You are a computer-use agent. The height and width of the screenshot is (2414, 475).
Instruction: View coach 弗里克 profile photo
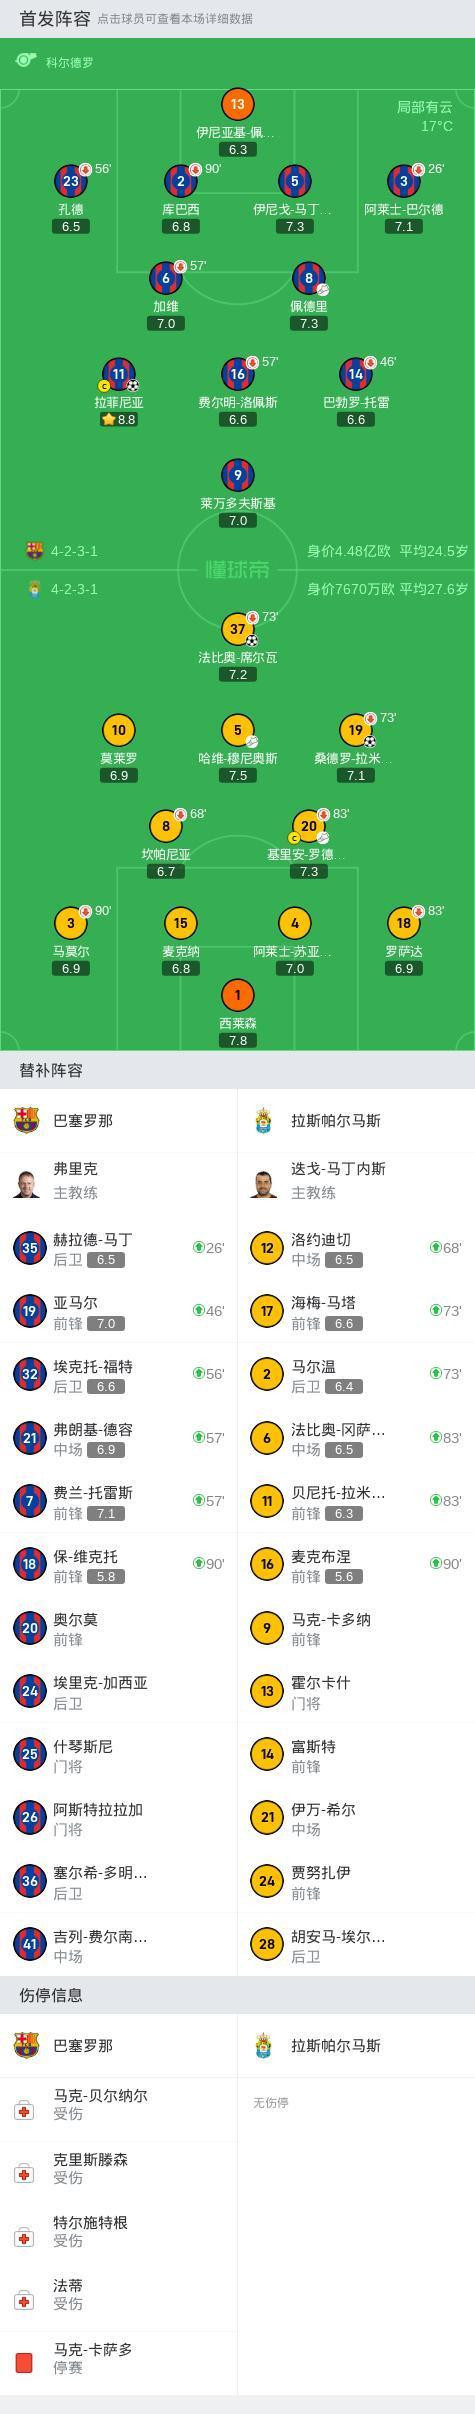26,1182
